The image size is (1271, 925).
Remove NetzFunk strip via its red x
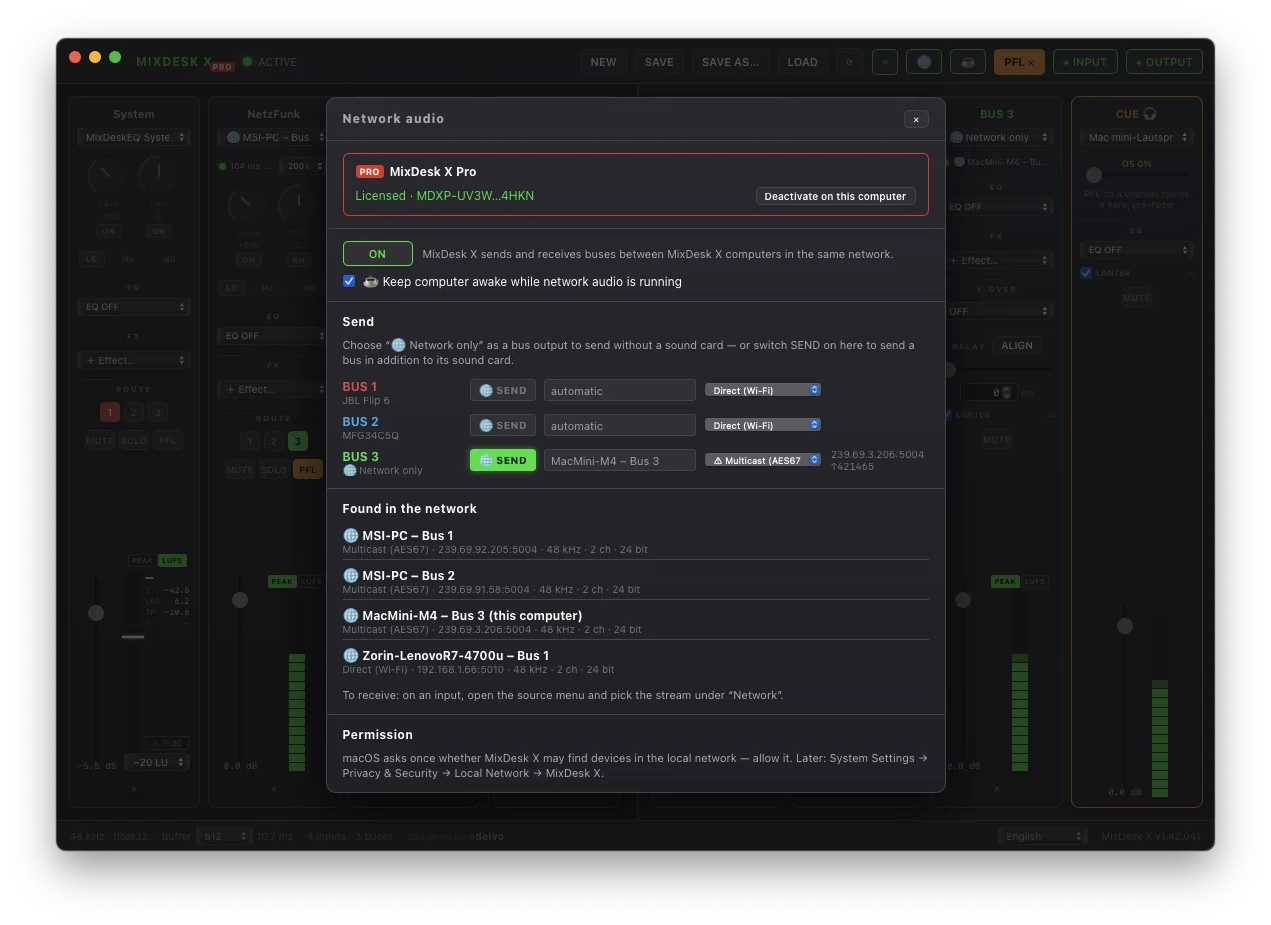(x=273, y=788)
